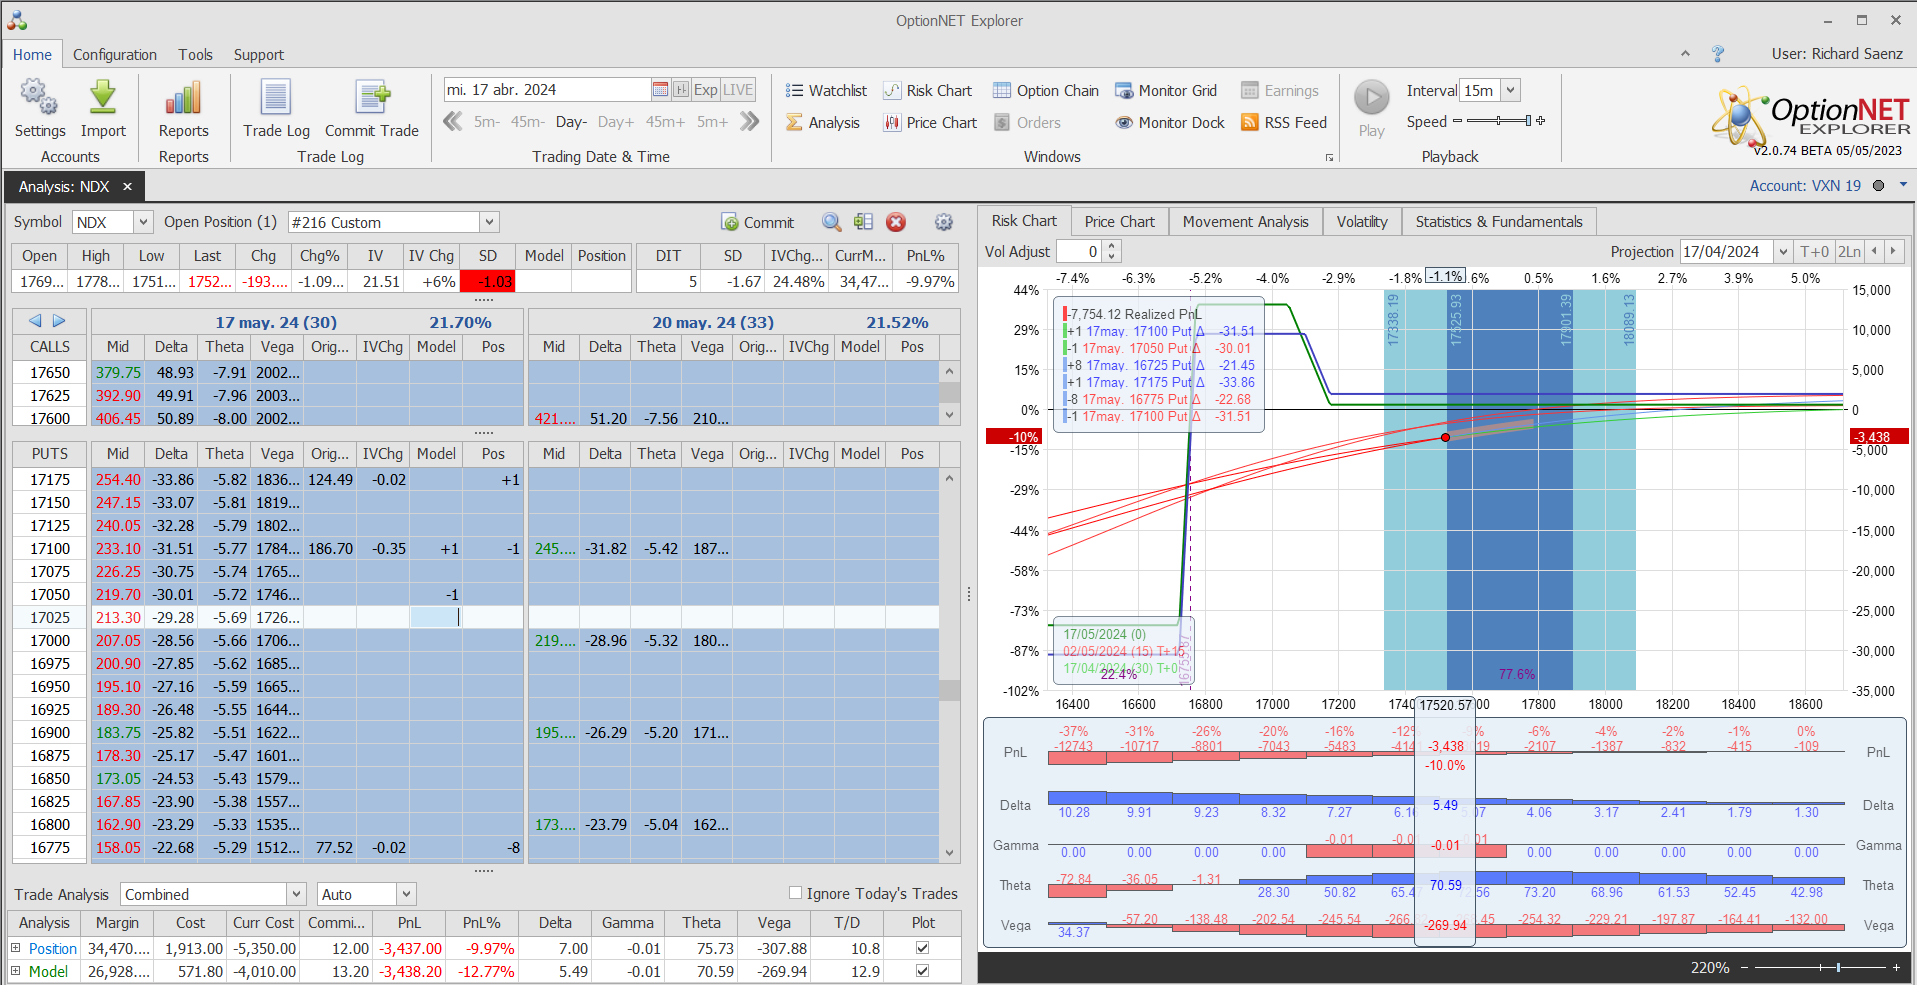Open the RSS Feed window
This screenshot has width=1917, height=985.
(x=1283, y=123)
